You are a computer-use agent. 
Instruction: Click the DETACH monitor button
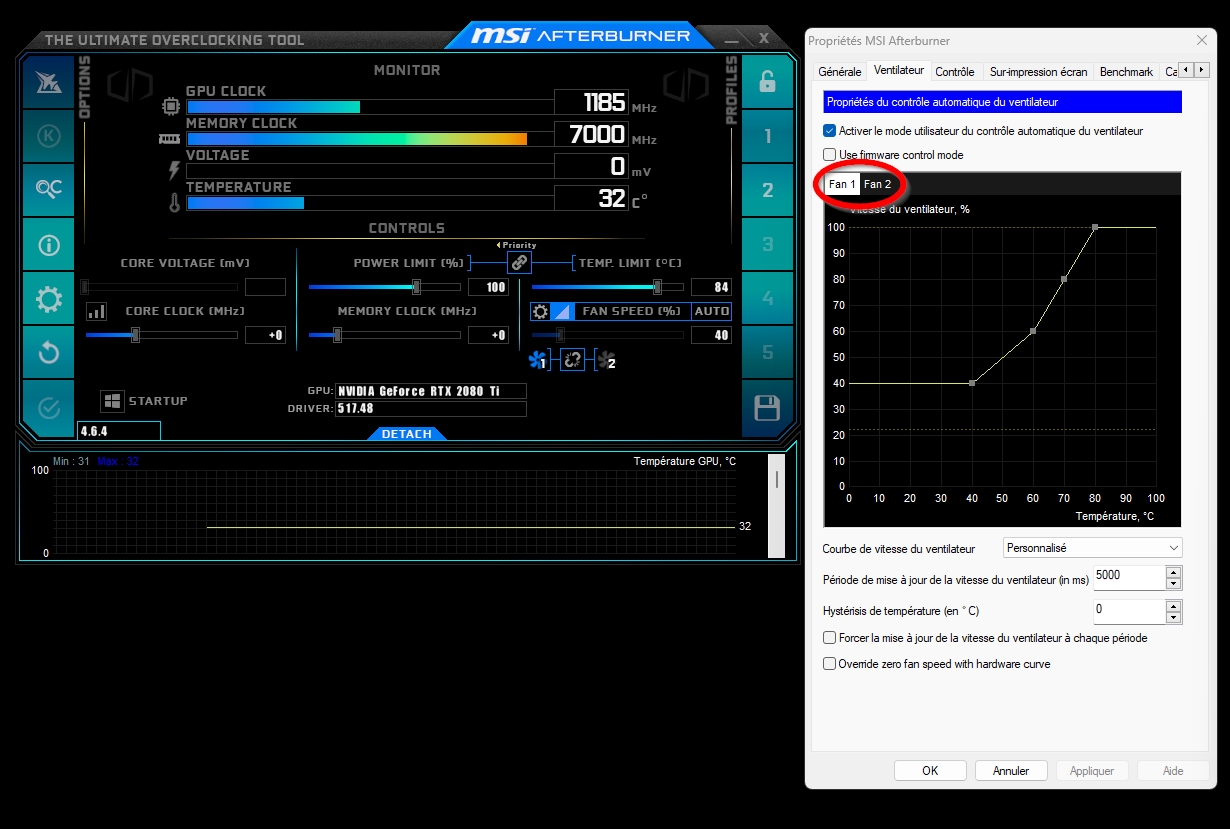pyautogui.click(x=407, y=434)
